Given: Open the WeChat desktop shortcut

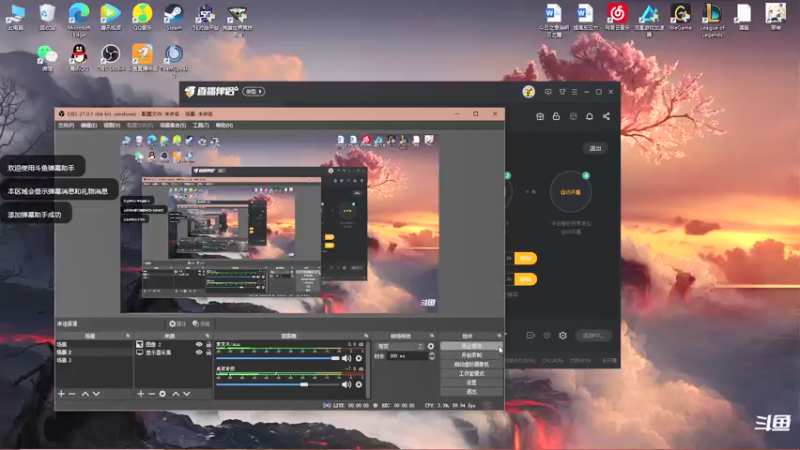Looking at the screenshot, I should click(x=47, y=57).
